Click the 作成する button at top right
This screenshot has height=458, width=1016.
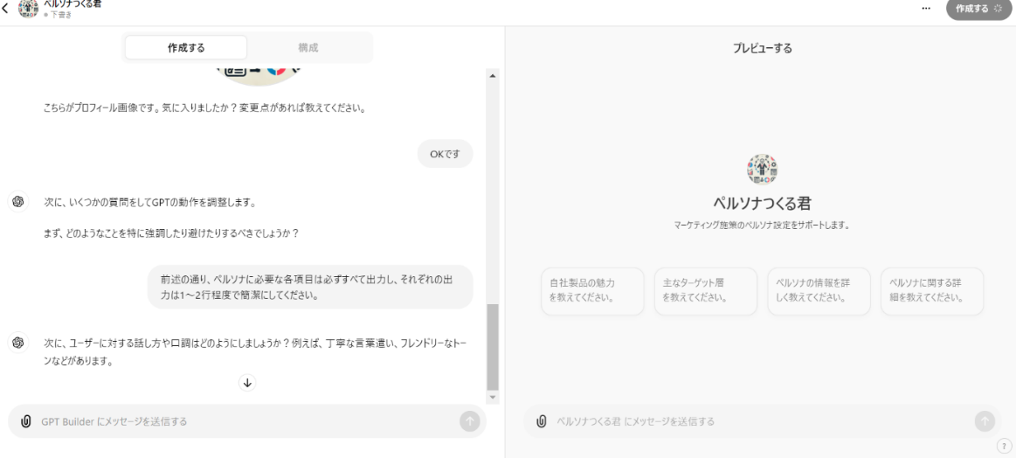[978, 8]
